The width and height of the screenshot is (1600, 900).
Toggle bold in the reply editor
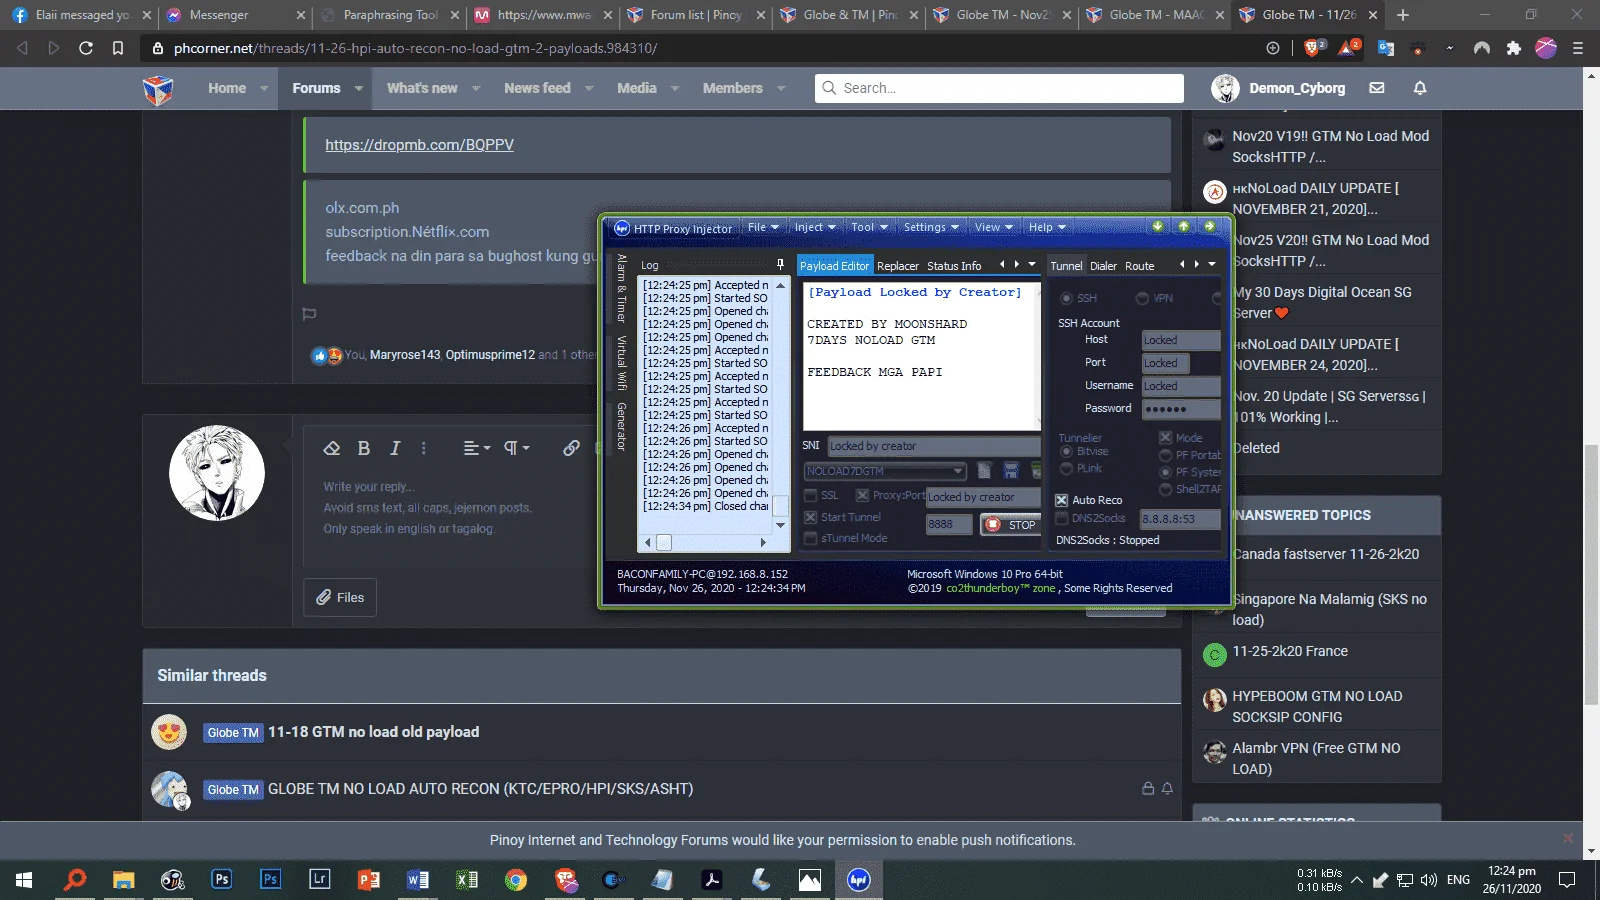click(364, 448)
